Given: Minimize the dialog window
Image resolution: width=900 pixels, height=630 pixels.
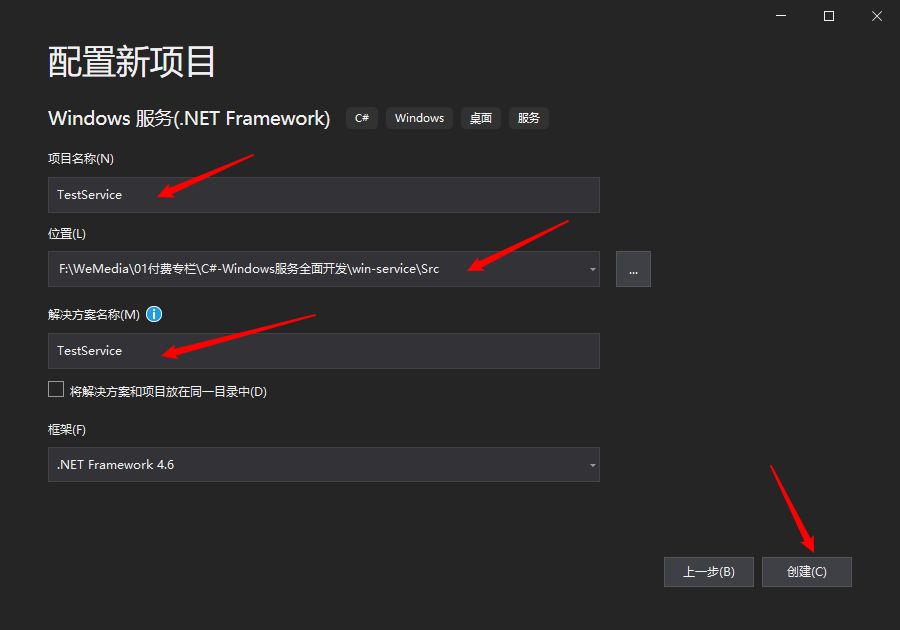Looking at the screenshot, I should click(781, 16).
